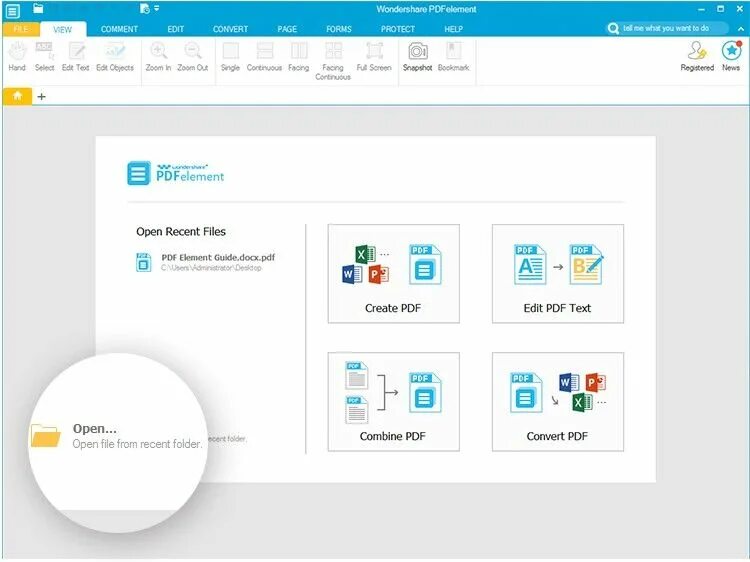Click the yellow folder icon beside Open...
Viewport: 750px width, 562px height.
pos(45,436)
